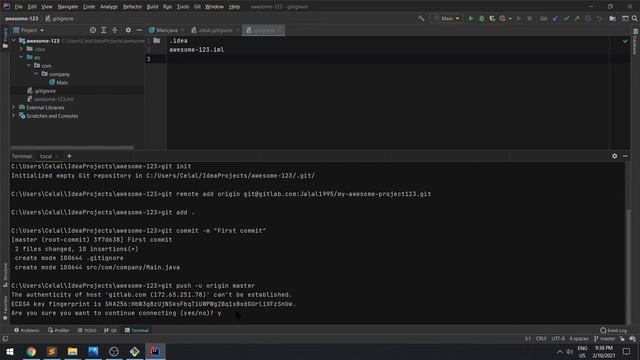Click the Stop square icon in toolbar

pyautogui.click(x=529, y=18)
